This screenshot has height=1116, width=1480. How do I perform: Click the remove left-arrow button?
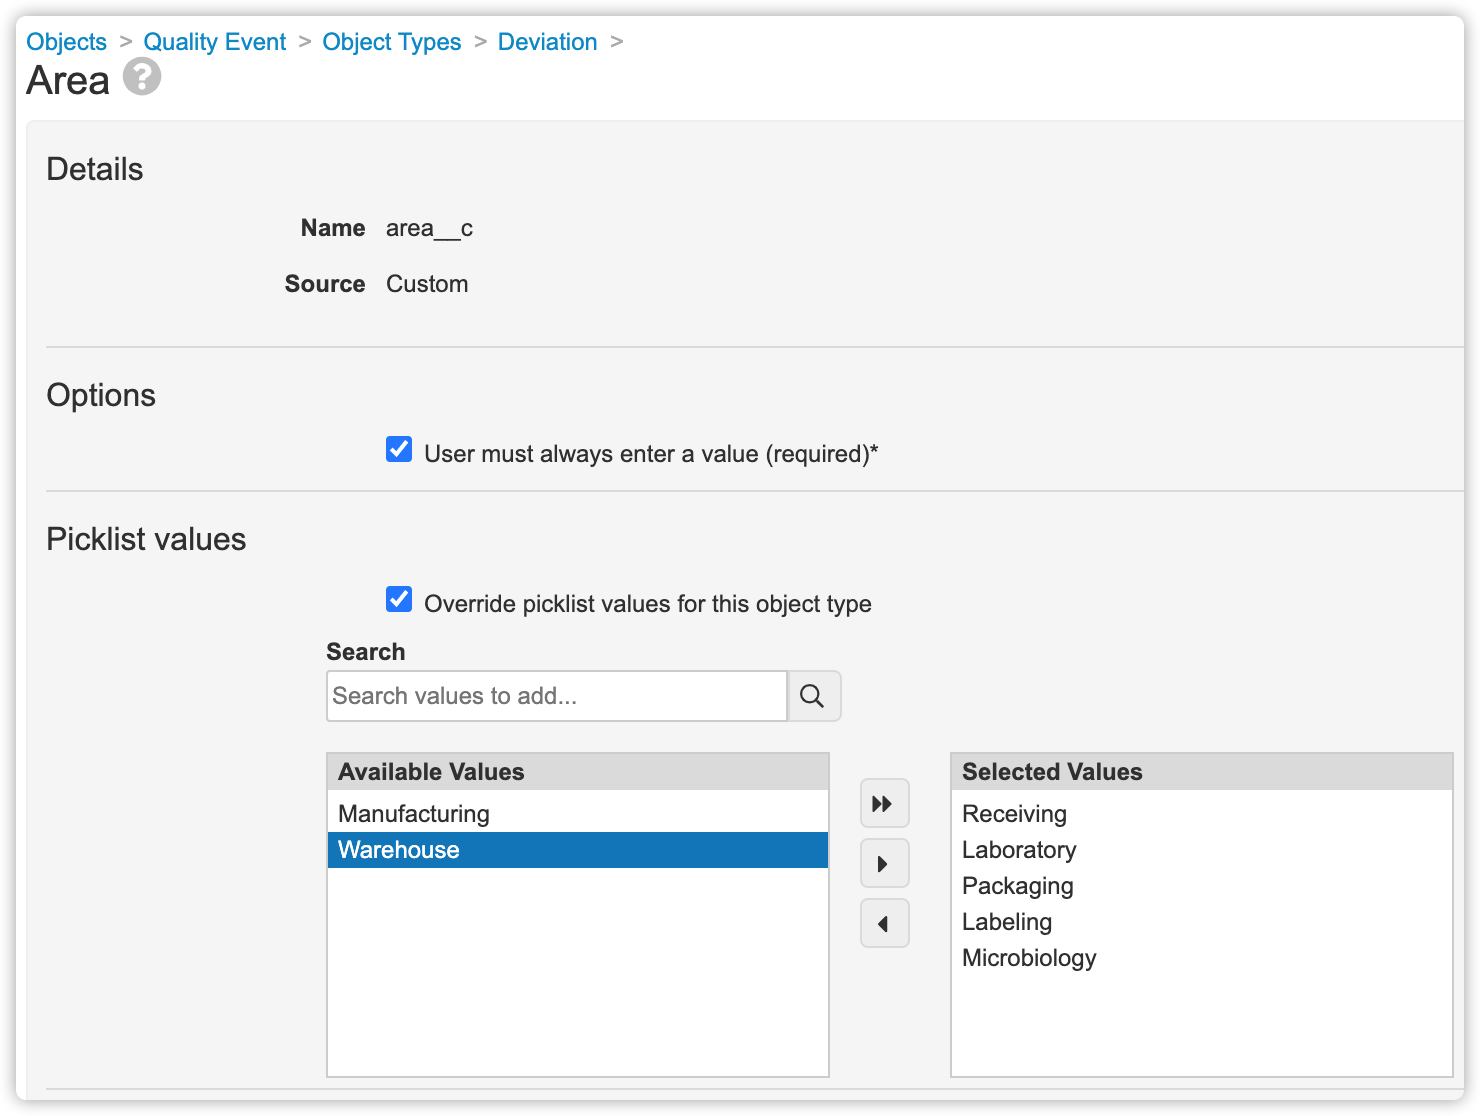click(x=884, y=923)
